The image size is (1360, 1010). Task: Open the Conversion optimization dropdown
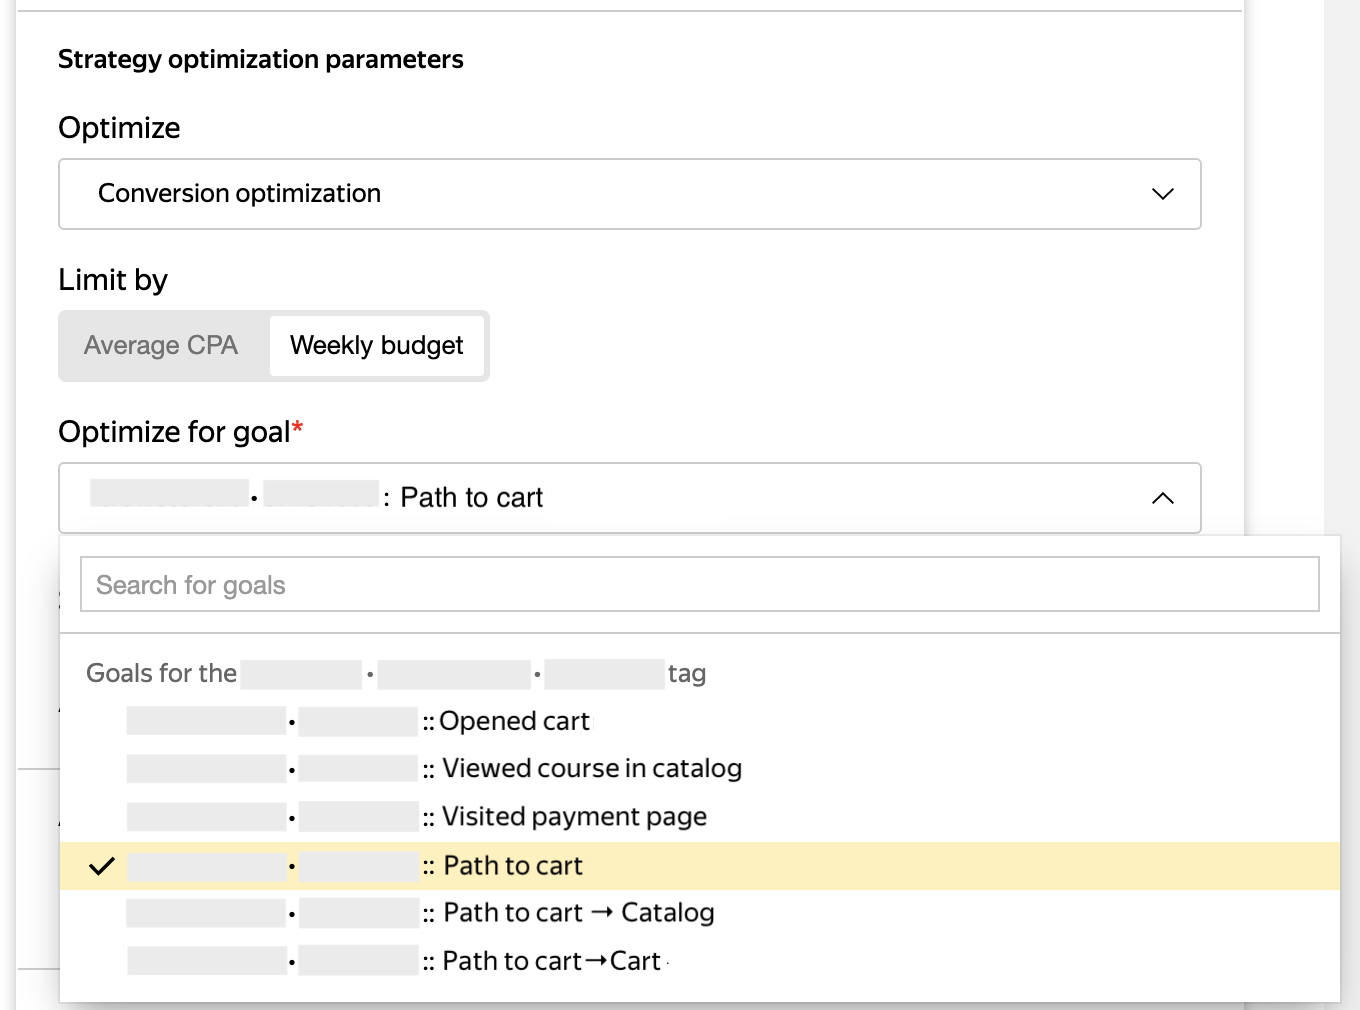coord(628,194)
